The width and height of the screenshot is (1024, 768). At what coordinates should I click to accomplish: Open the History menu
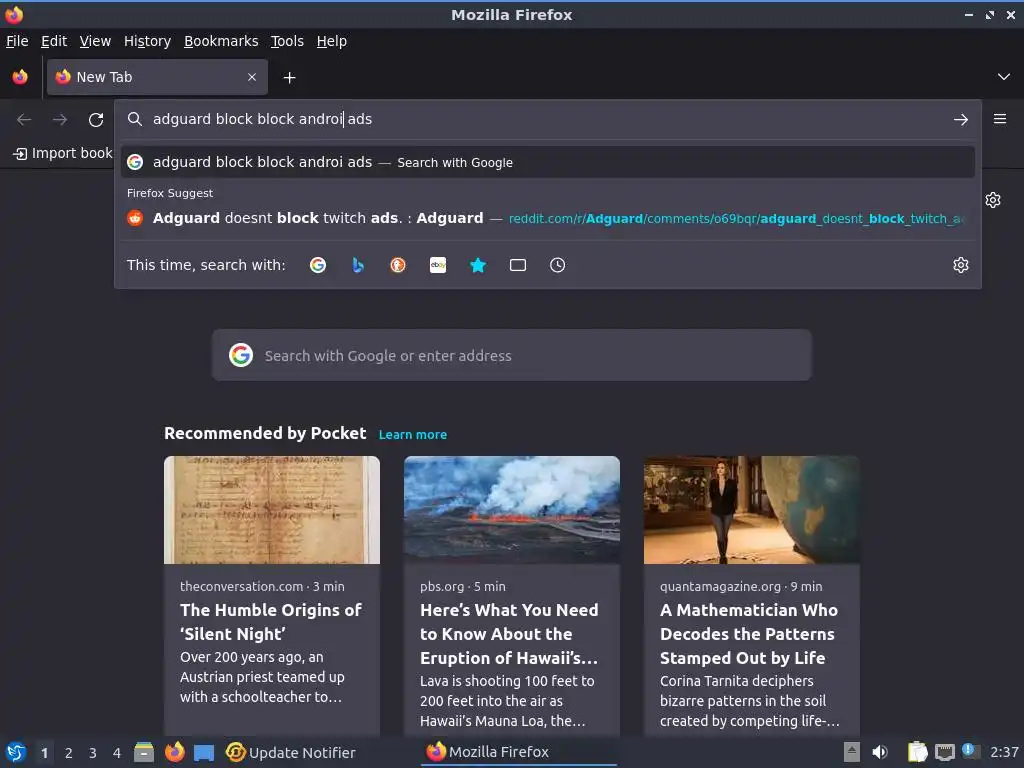[147, 41]
